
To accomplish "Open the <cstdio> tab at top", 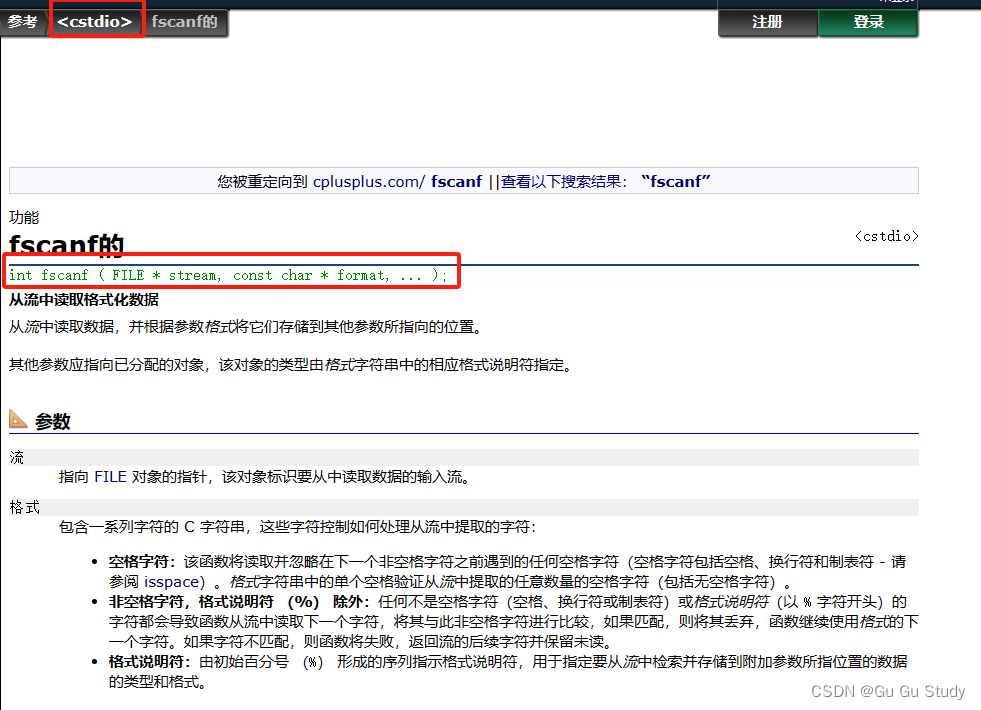I will (96, 21).
